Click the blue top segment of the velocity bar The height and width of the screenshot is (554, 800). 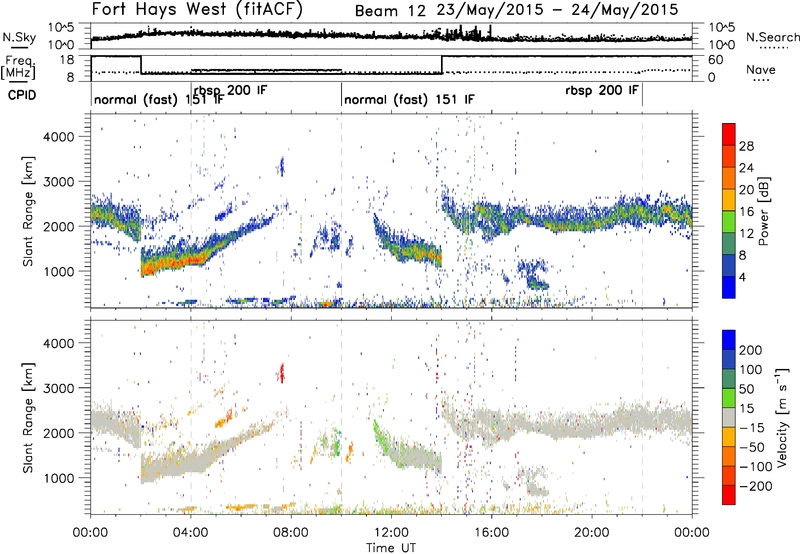[729, 340]
